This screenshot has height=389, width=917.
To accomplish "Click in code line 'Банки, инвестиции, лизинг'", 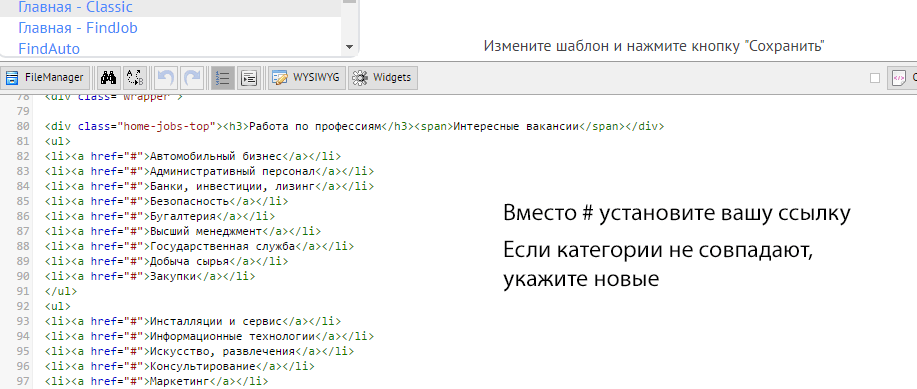I will coord(209,186).
